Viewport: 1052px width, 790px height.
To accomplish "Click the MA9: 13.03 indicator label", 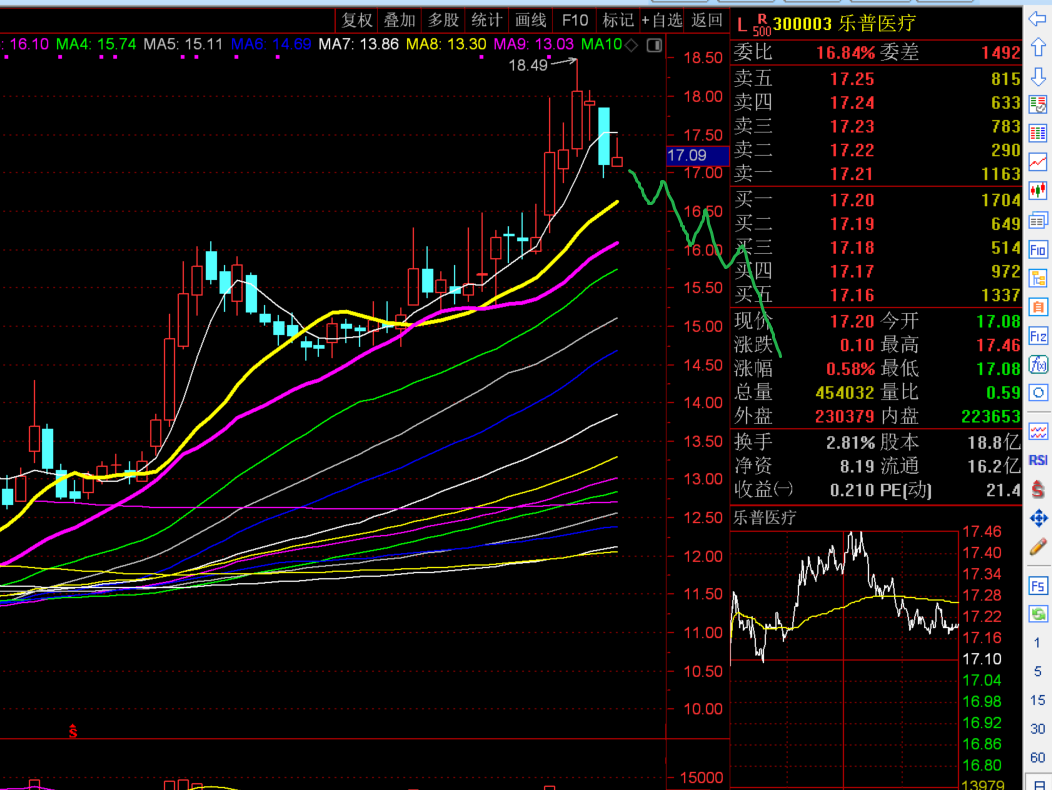I will point(533,44).
